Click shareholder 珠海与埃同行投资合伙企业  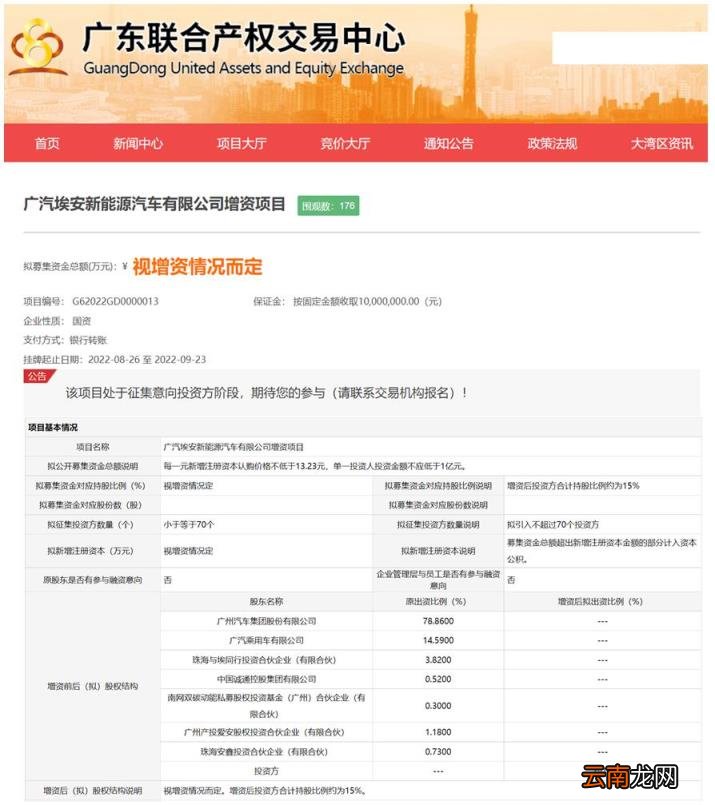click(x=264, y=660)
